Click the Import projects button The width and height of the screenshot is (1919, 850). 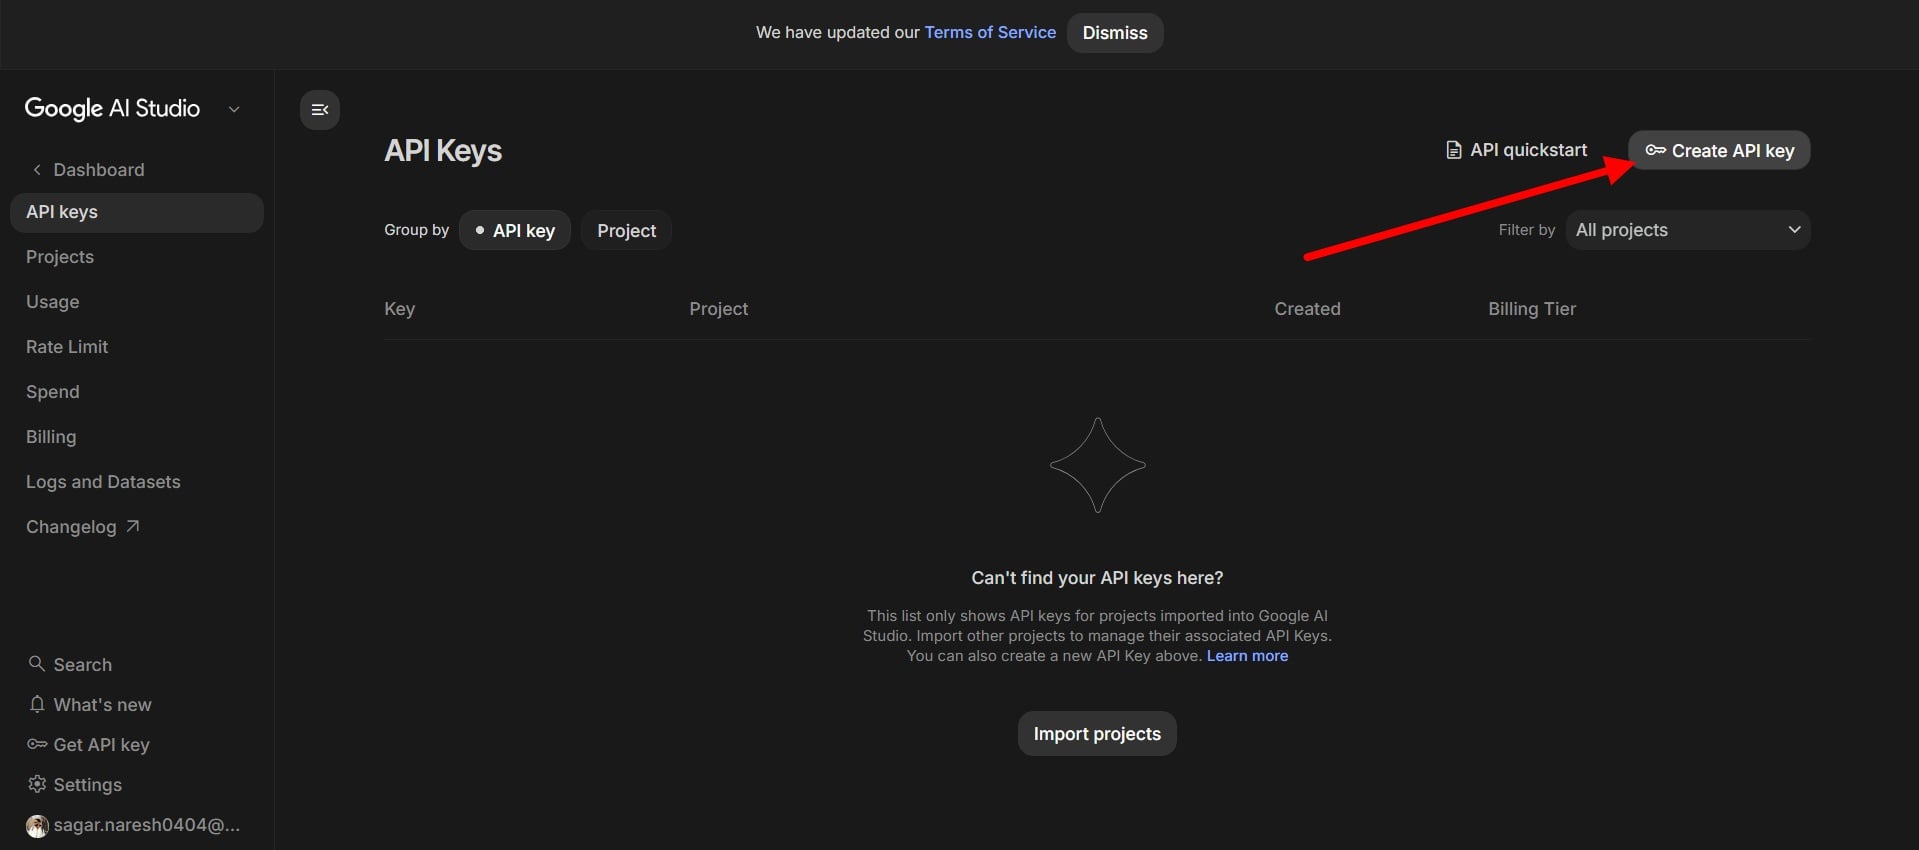pyautogui.click(x=1097, y=734)
